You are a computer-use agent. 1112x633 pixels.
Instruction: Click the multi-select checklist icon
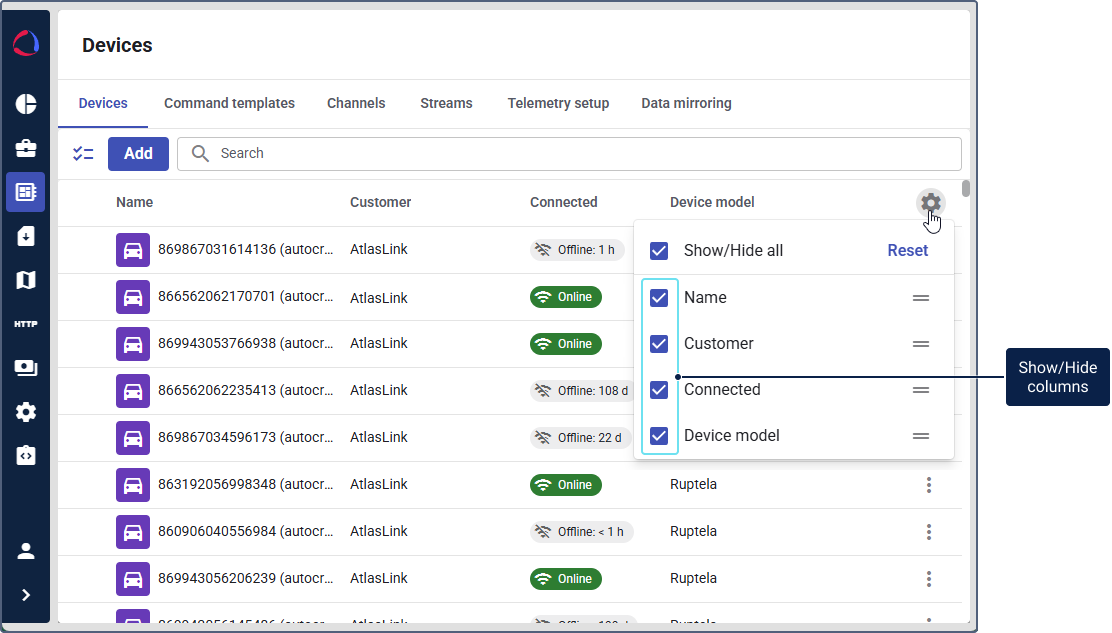tap(83, 154)
